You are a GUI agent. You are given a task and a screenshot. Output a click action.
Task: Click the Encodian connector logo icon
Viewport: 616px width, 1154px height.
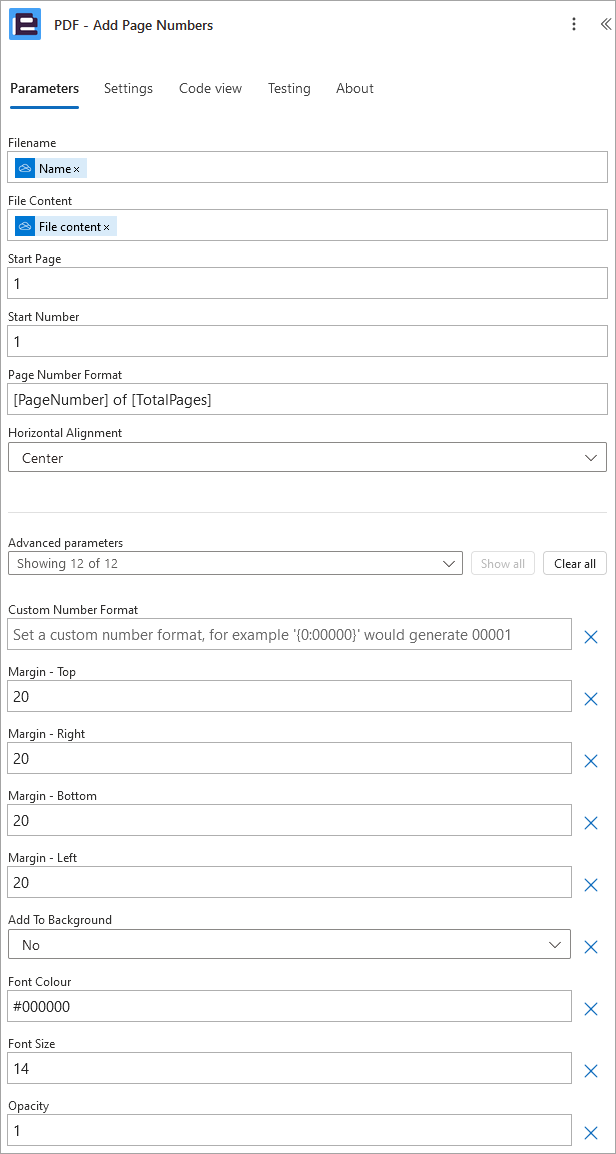click(x=24, y=25)
